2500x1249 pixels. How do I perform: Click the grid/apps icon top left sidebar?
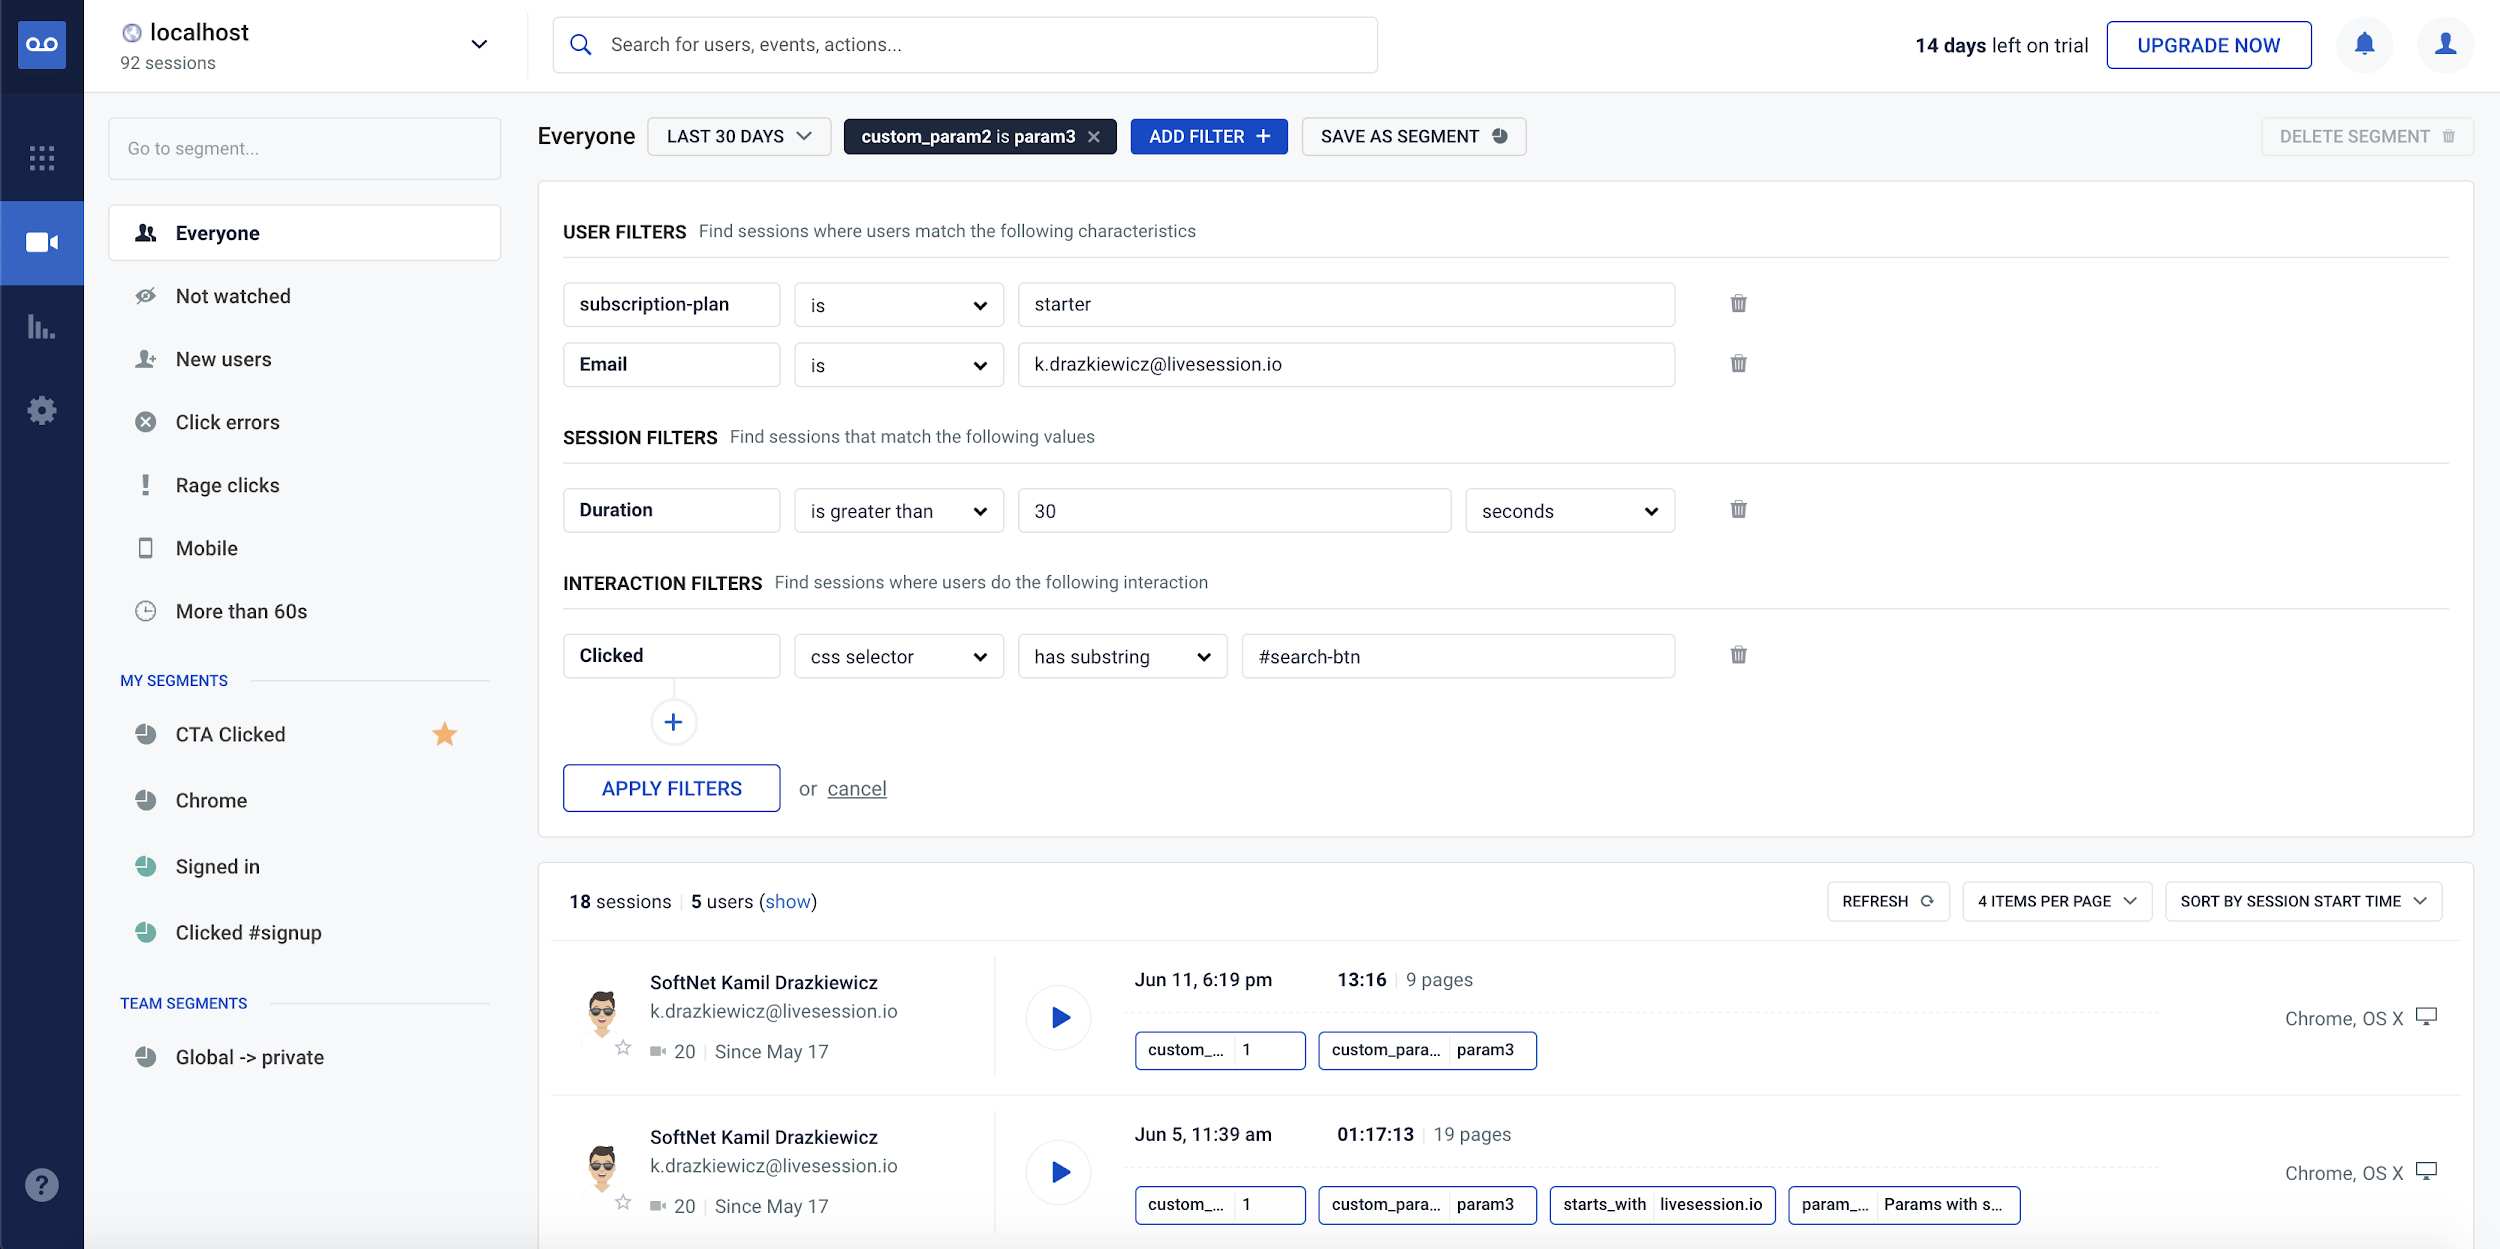[41, 156]
